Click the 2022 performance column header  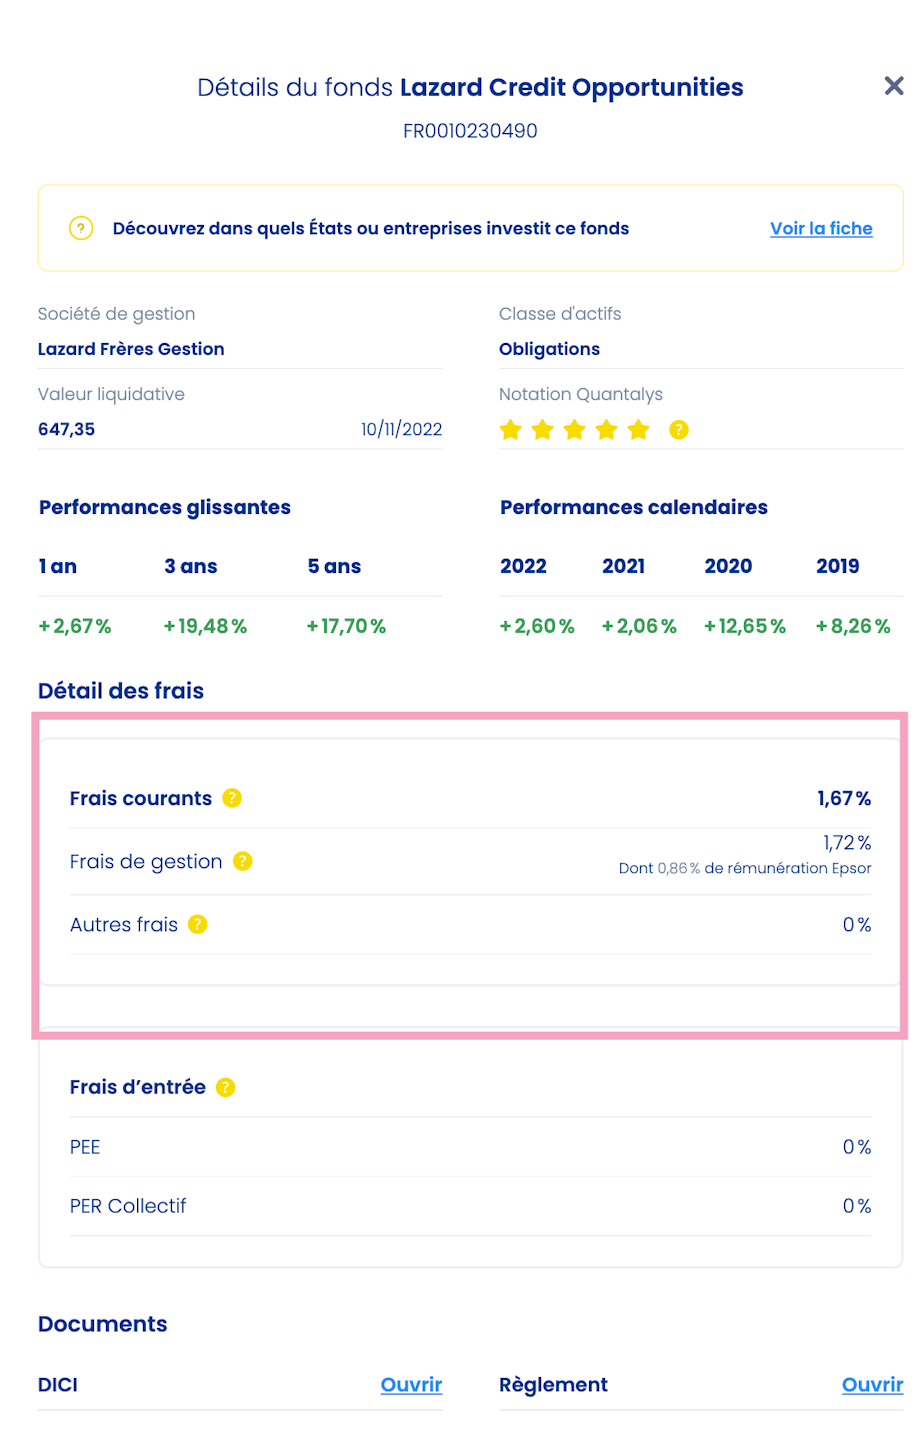coord(523,566)
